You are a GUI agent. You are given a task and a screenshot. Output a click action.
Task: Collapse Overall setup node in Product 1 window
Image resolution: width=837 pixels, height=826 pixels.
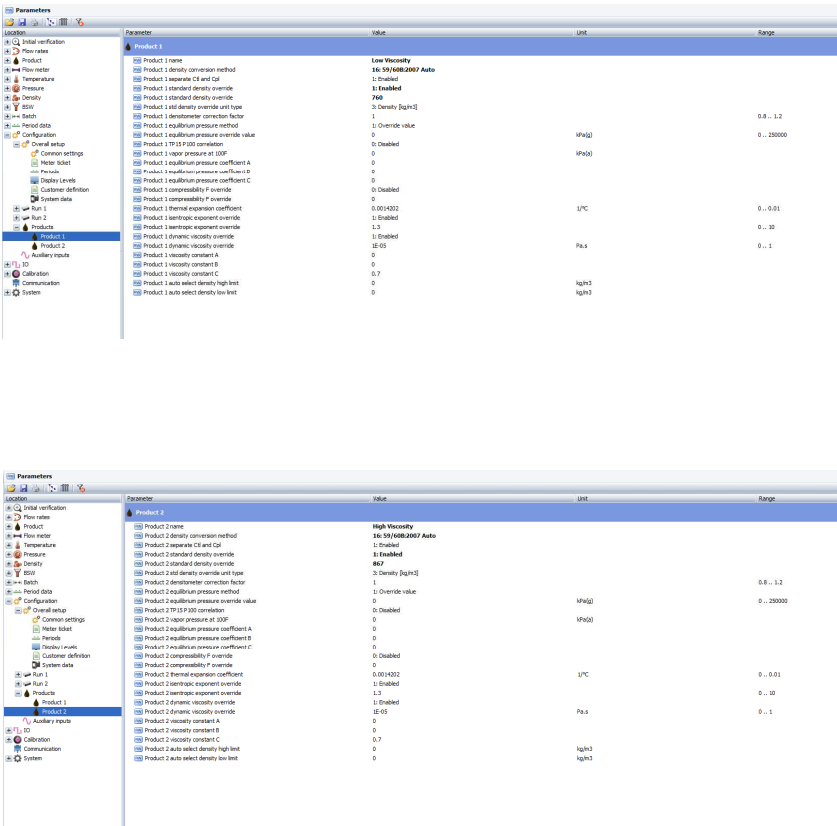coord(17,144)
